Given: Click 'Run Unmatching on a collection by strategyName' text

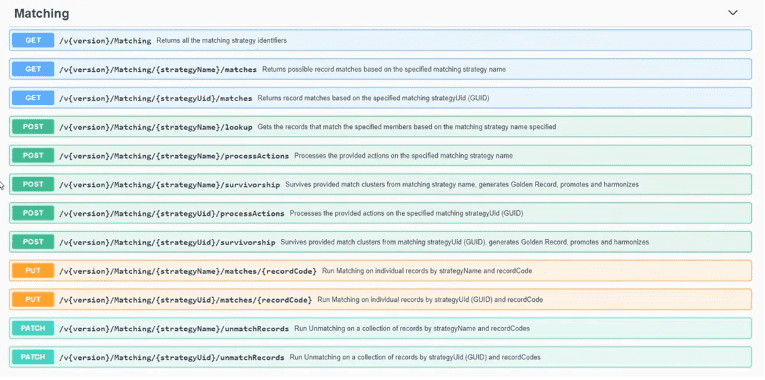Looking at the screenshot, I should (x=412, y=329).
